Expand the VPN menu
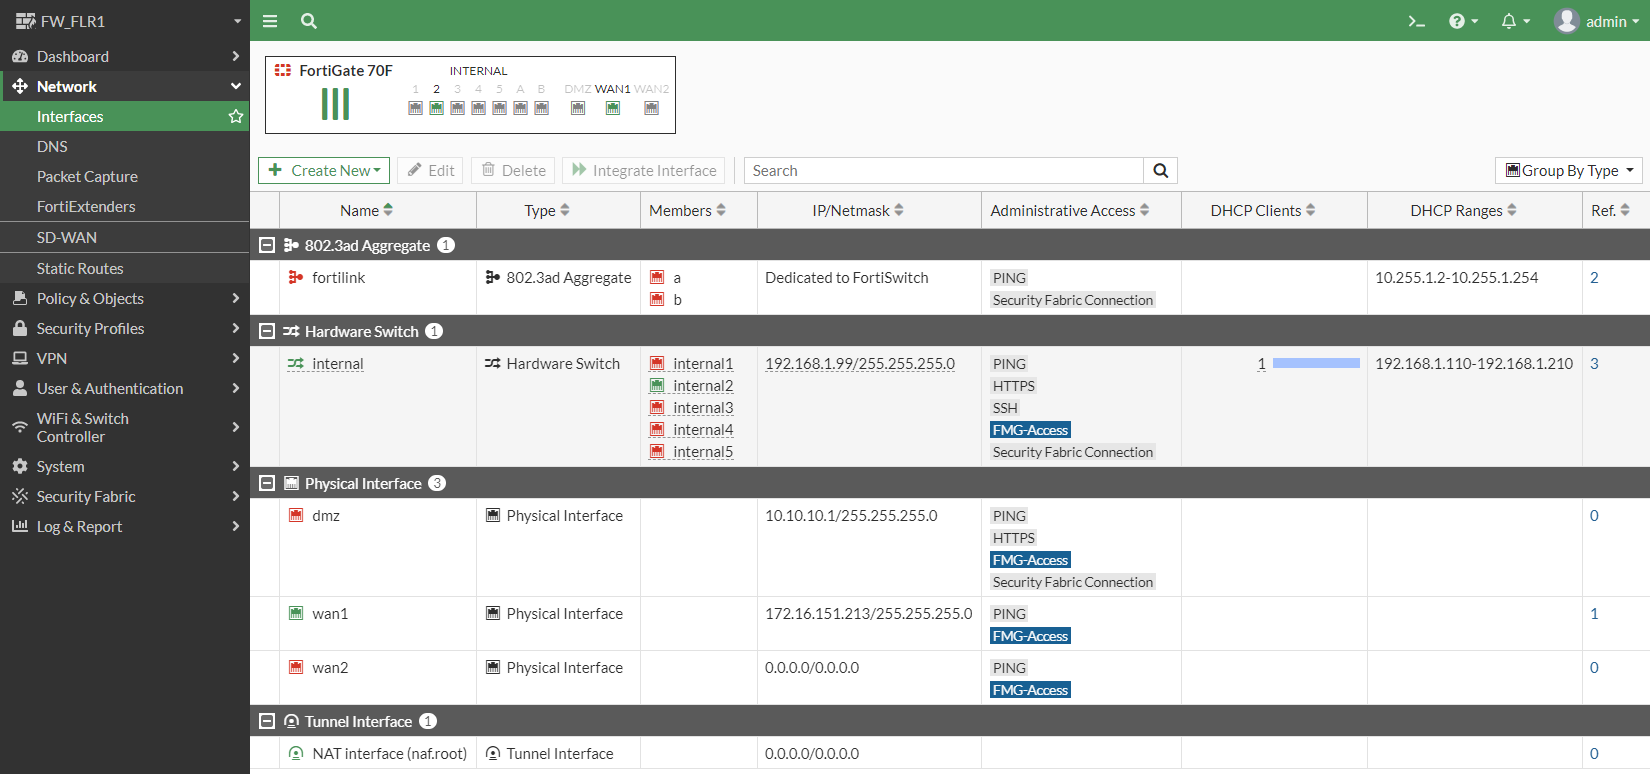Screen dimensions: 1650x774 click(x=124, y=358)
